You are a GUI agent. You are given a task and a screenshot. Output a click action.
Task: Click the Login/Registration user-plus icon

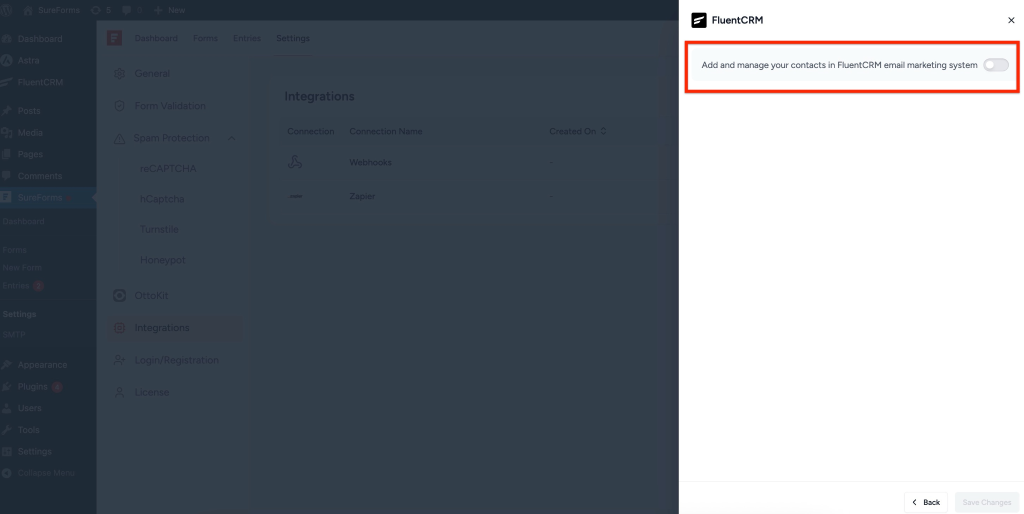coord(120,360)
